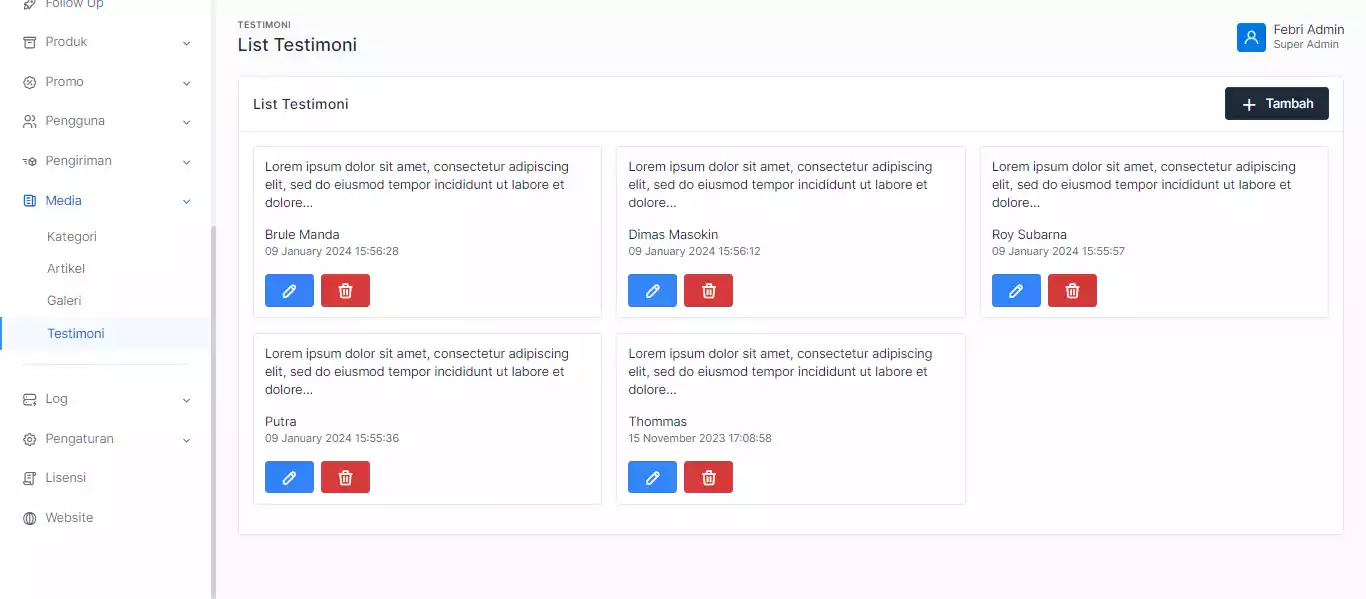This screenshot has width=1366, height=599.
Task: Expand the Produk menu chevron
Action: pos(186,43)
